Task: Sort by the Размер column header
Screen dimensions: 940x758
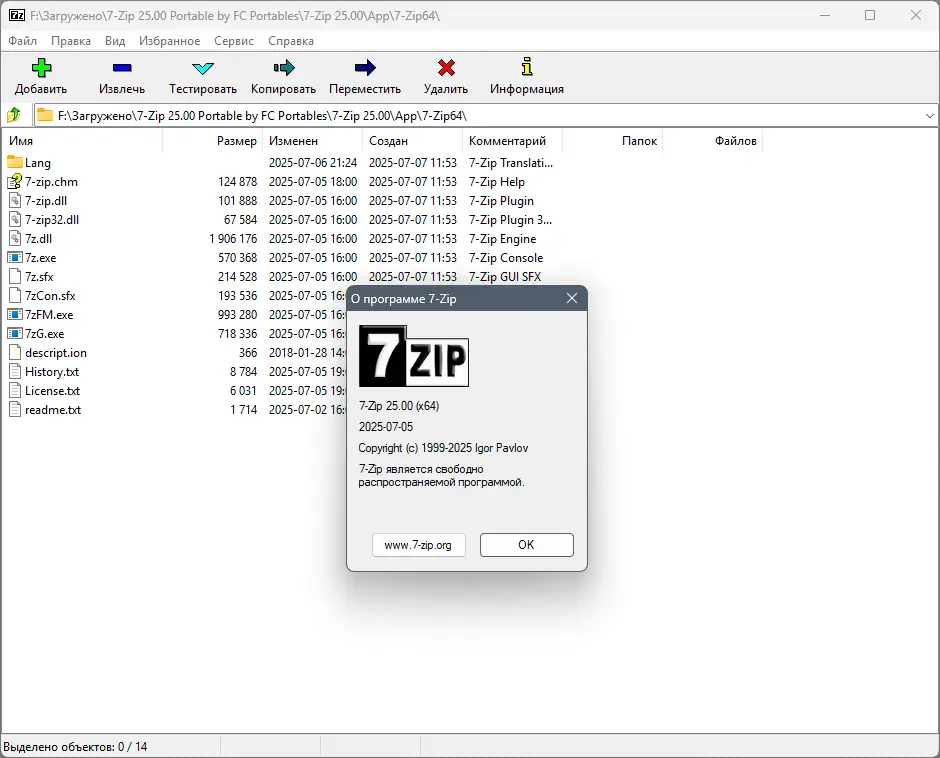Action: (212, 141)
